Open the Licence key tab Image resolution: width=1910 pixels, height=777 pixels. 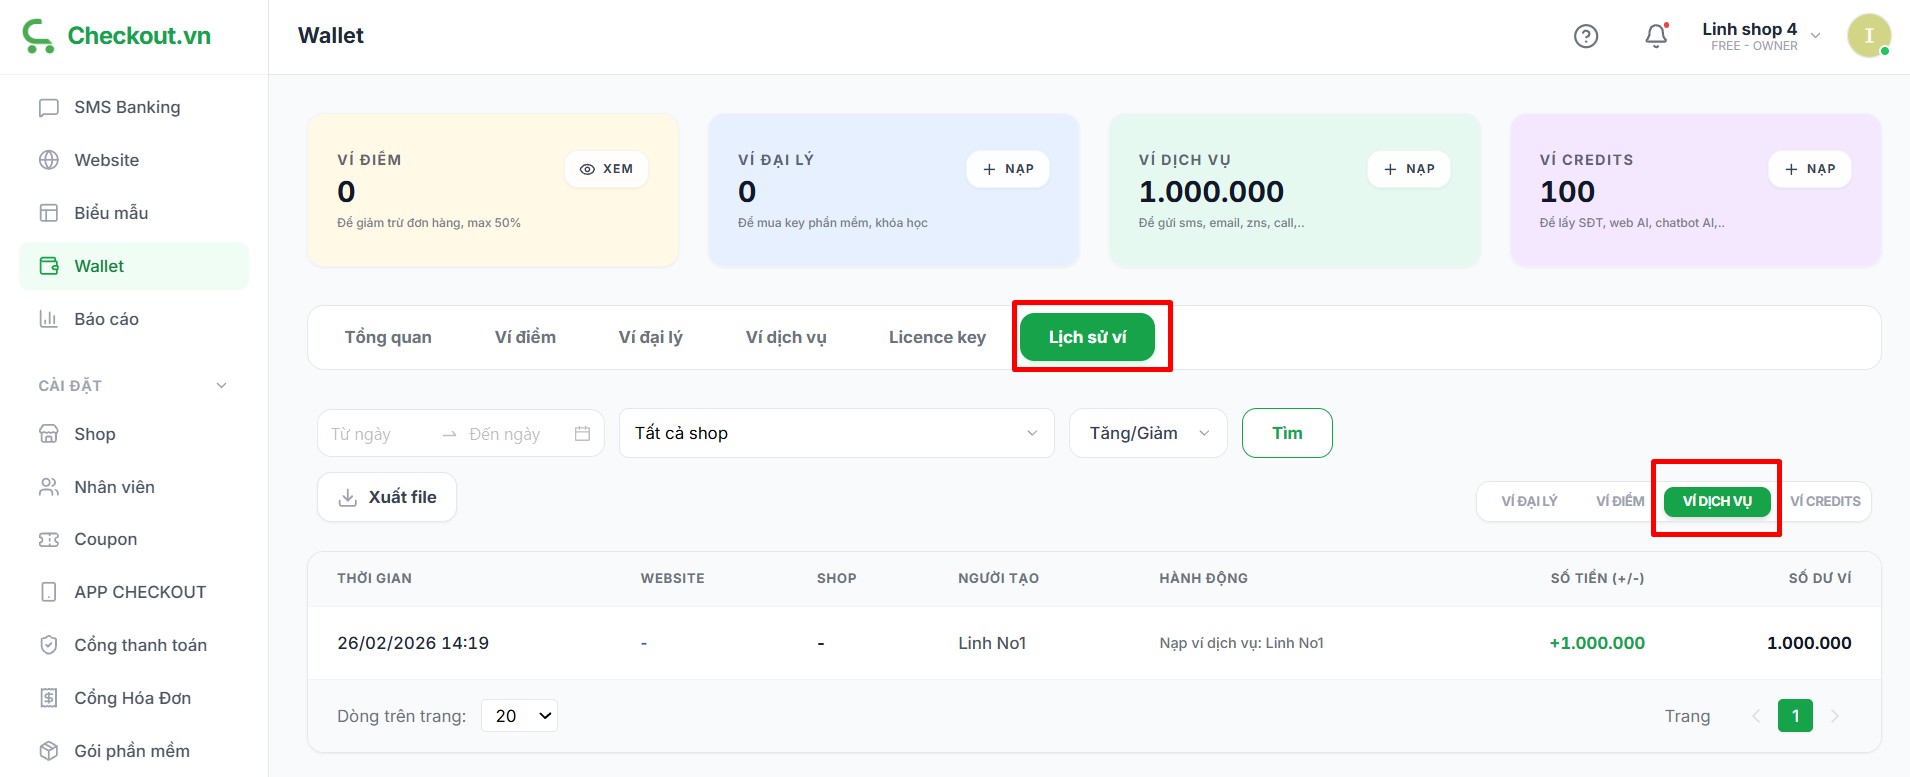click(936, 338)
